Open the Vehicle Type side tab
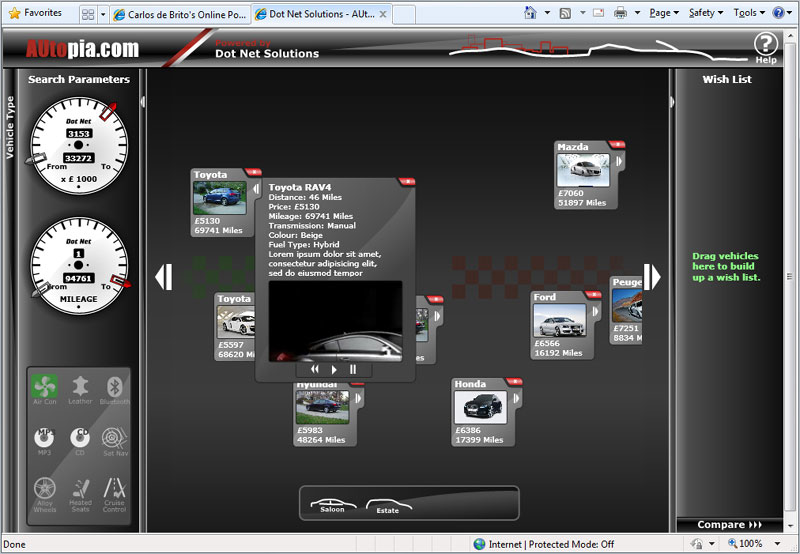This screenshot has height=554, width=800. pos(10,128)
